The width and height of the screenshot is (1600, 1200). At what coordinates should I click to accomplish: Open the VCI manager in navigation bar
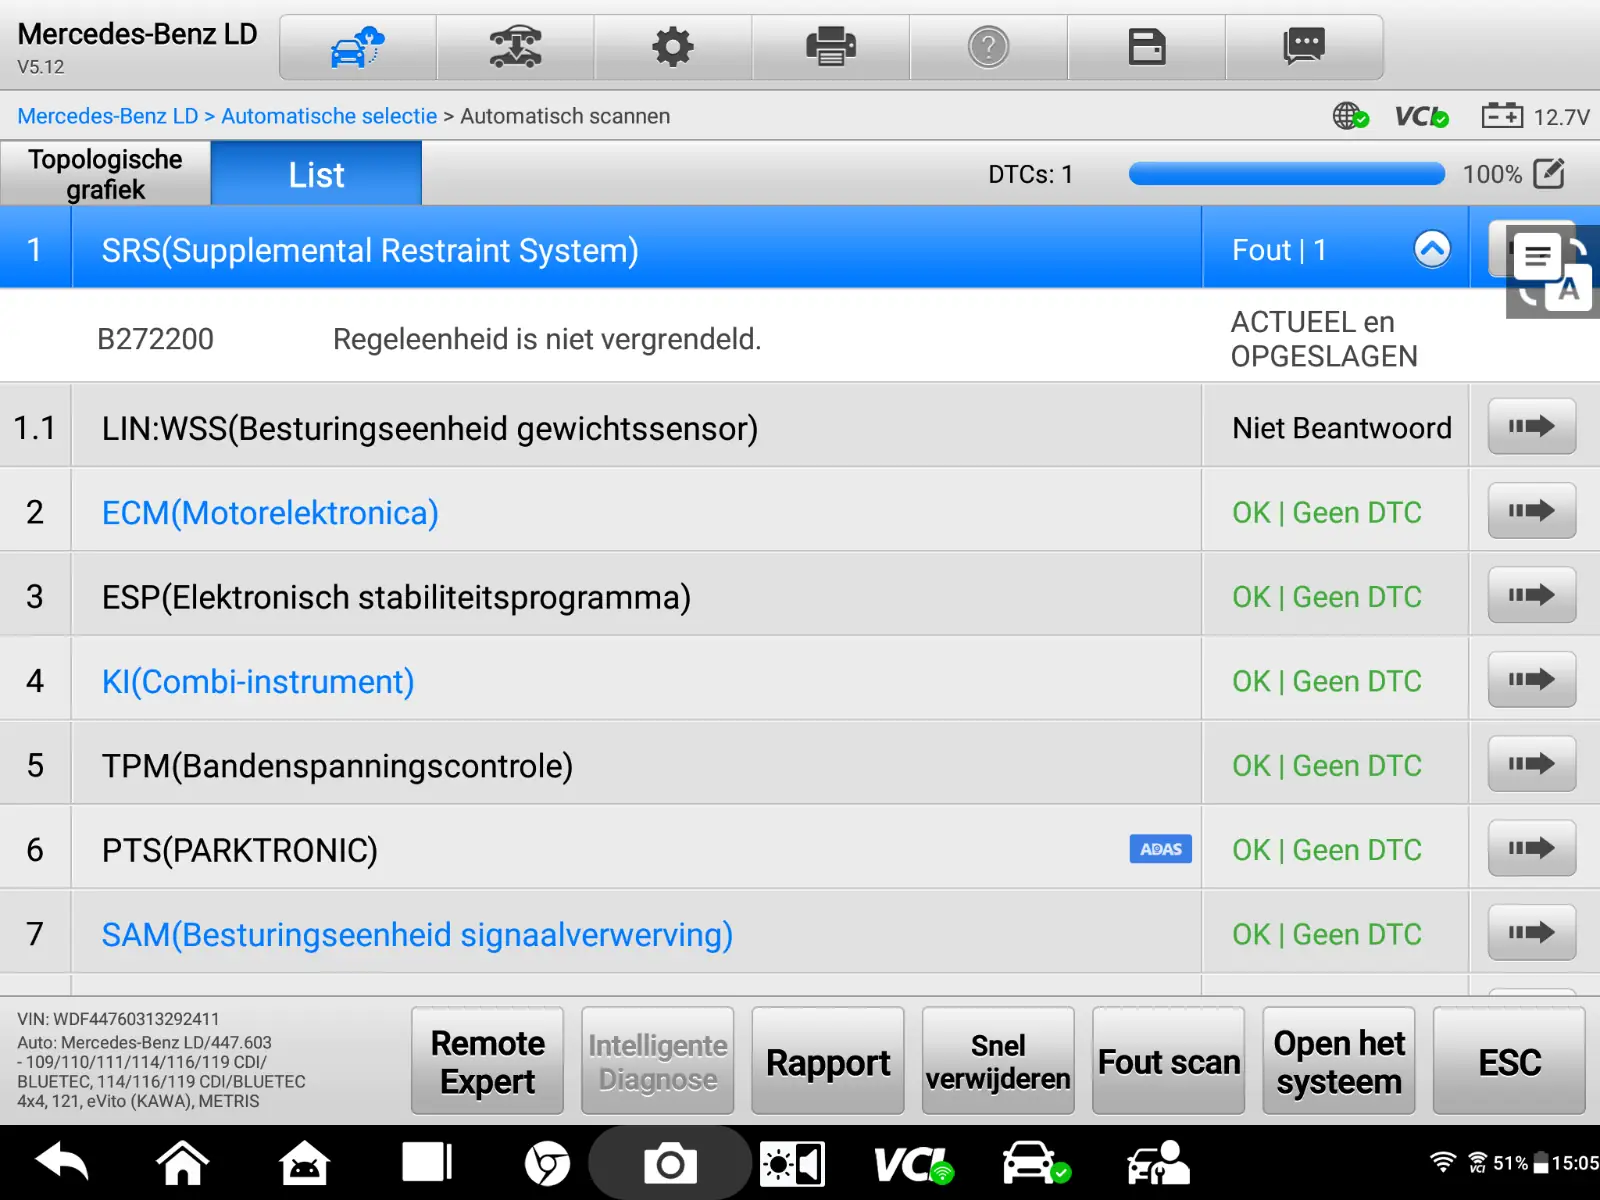click(913, 1164)
